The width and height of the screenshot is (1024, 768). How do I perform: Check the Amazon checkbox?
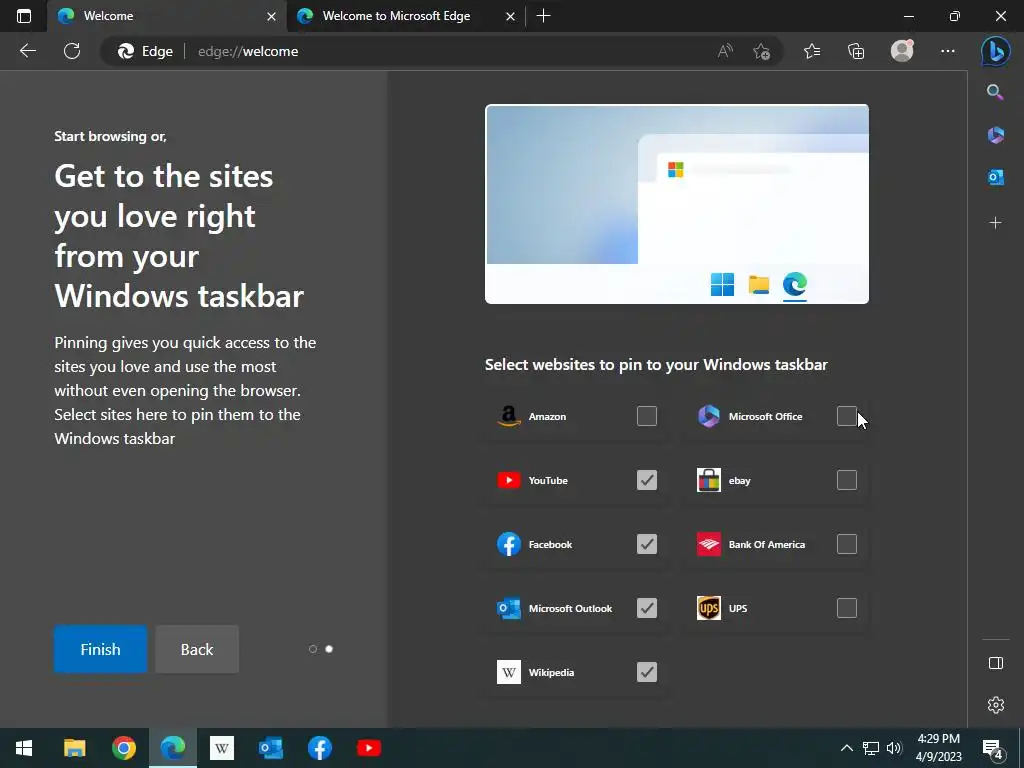pos(647,416)
